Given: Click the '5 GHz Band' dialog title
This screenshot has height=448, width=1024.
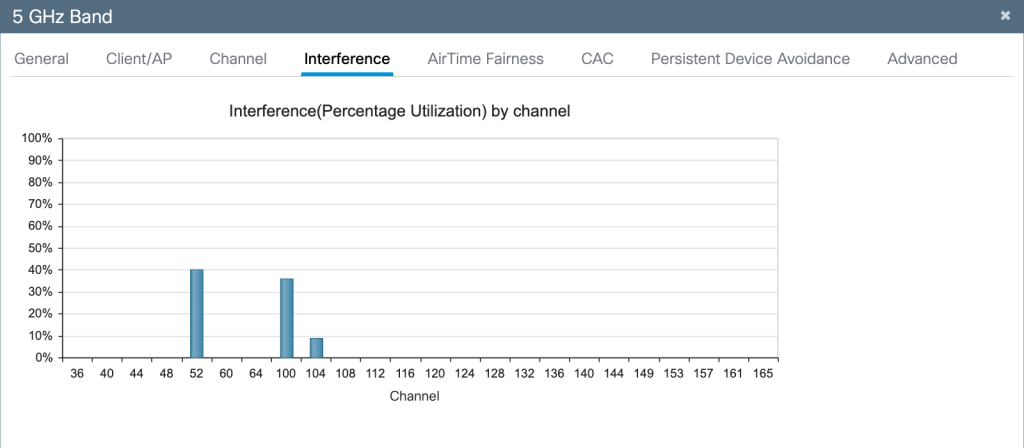Looking at the screenshot, I should point(63,16).
